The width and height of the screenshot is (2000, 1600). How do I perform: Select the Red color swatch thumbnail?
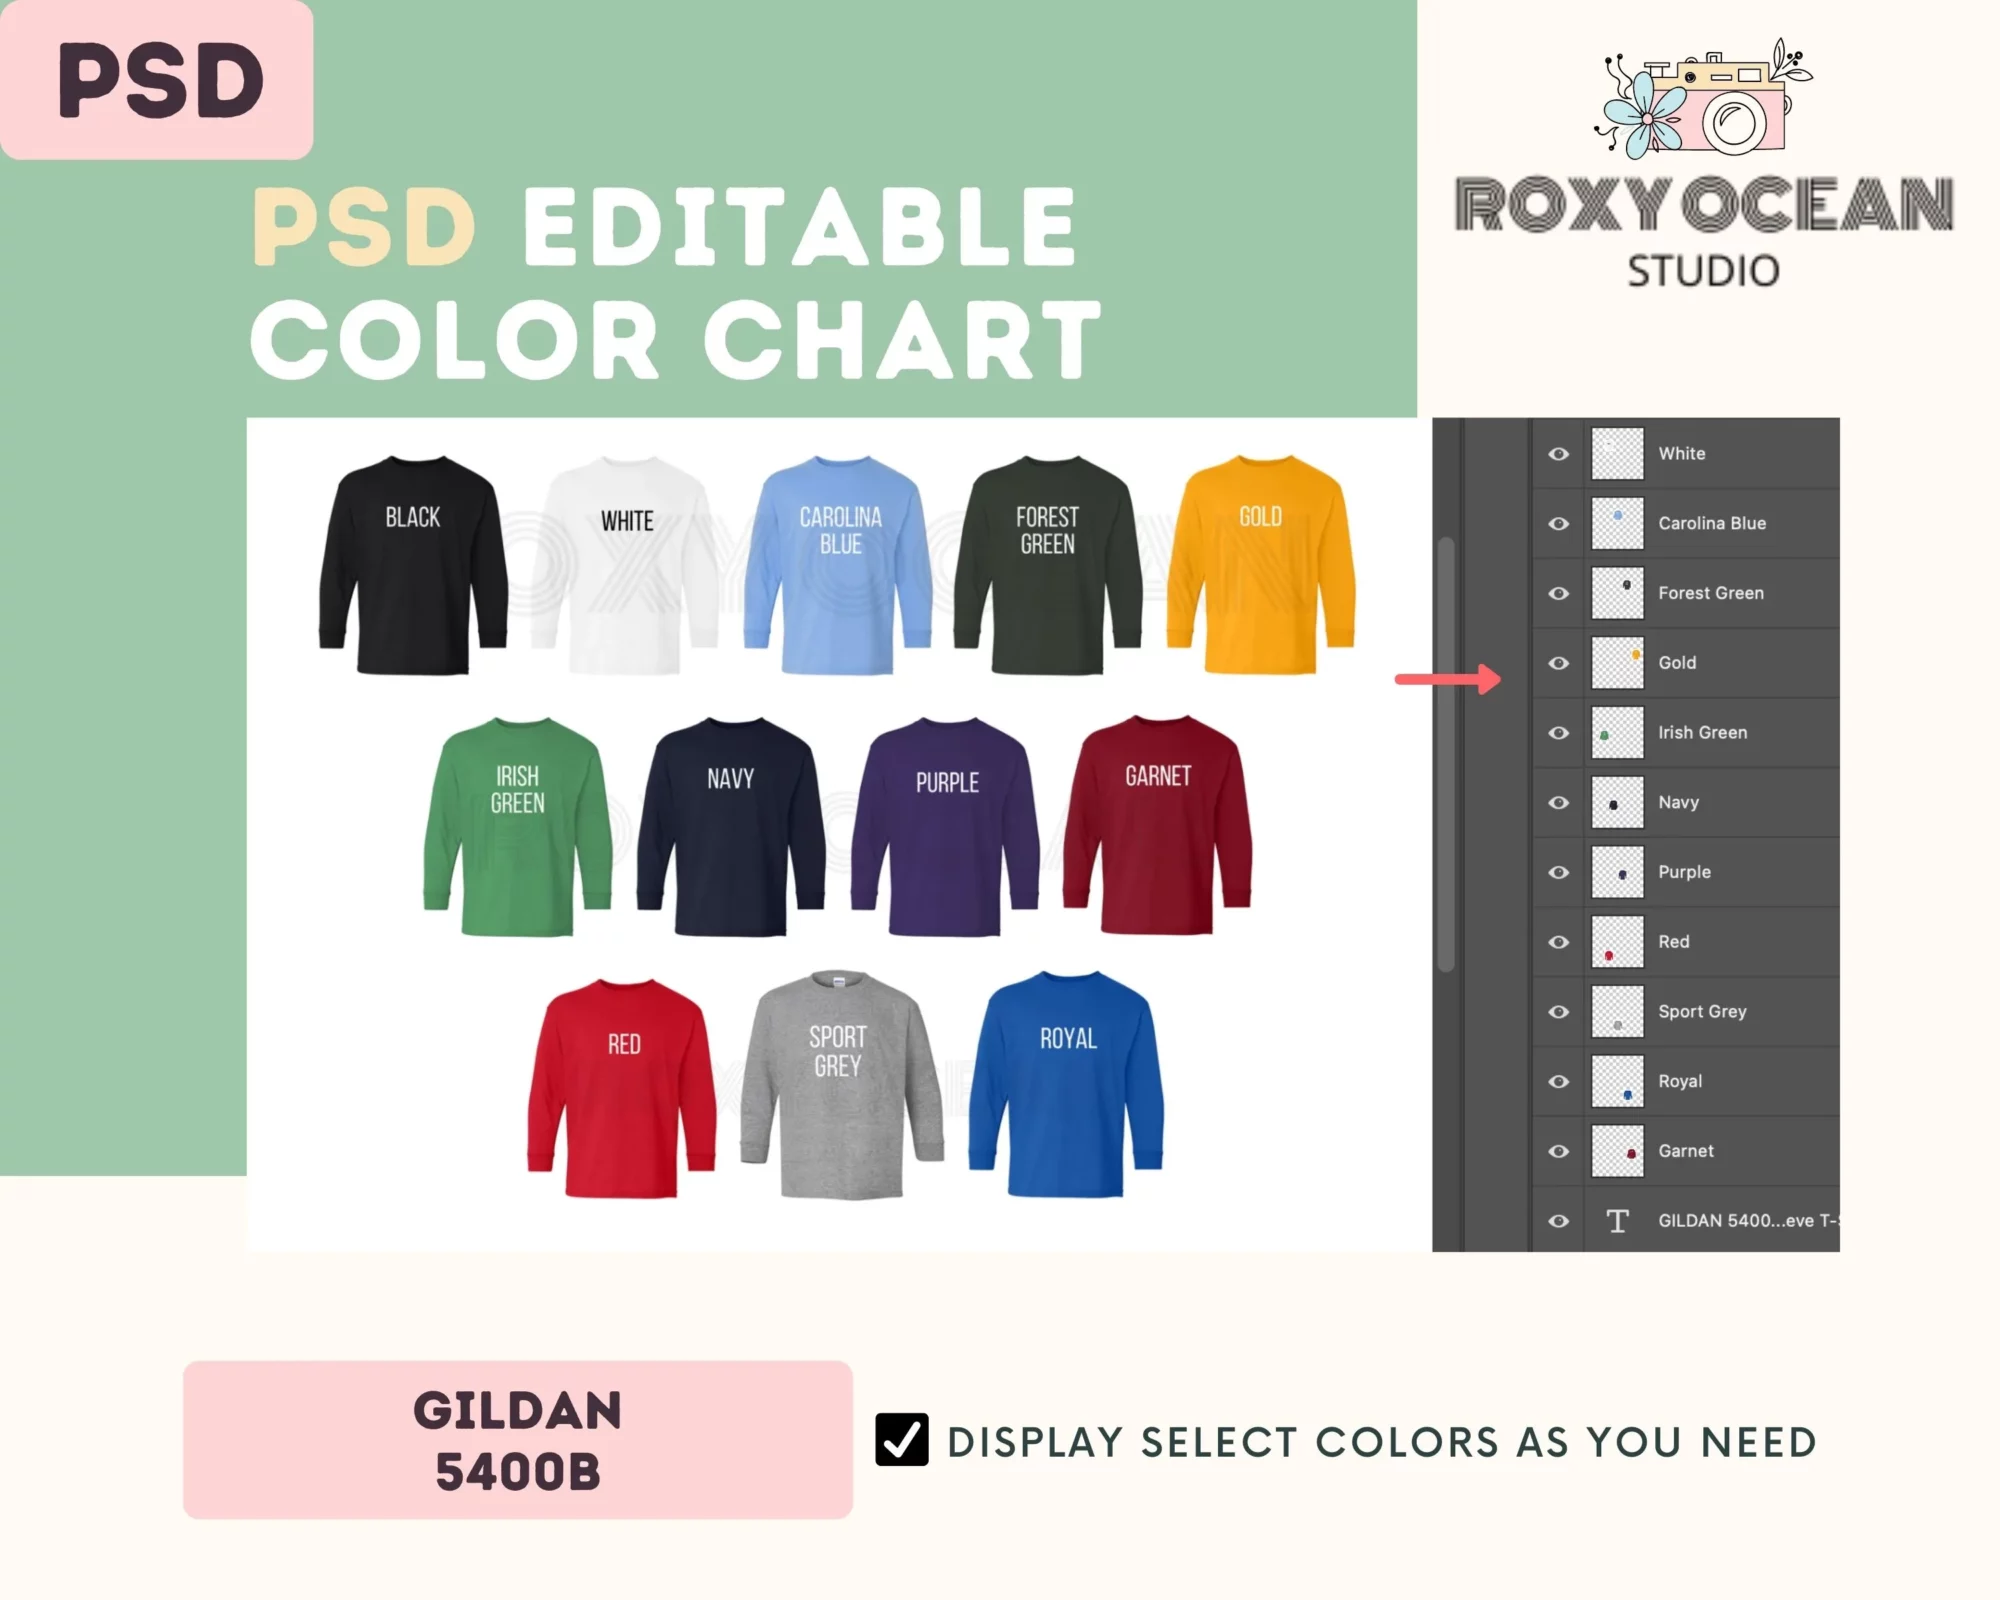pyautogui.click(x=1618, y=940)
